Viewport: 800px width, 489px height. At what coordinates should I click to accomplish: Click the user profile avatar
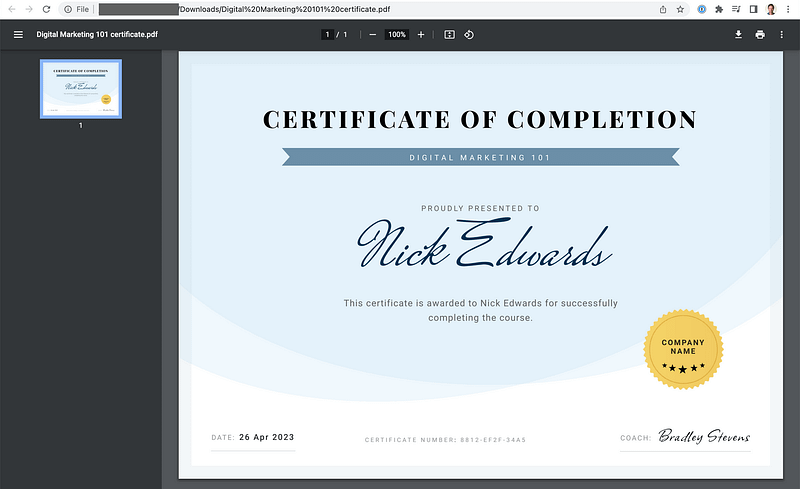771,9
